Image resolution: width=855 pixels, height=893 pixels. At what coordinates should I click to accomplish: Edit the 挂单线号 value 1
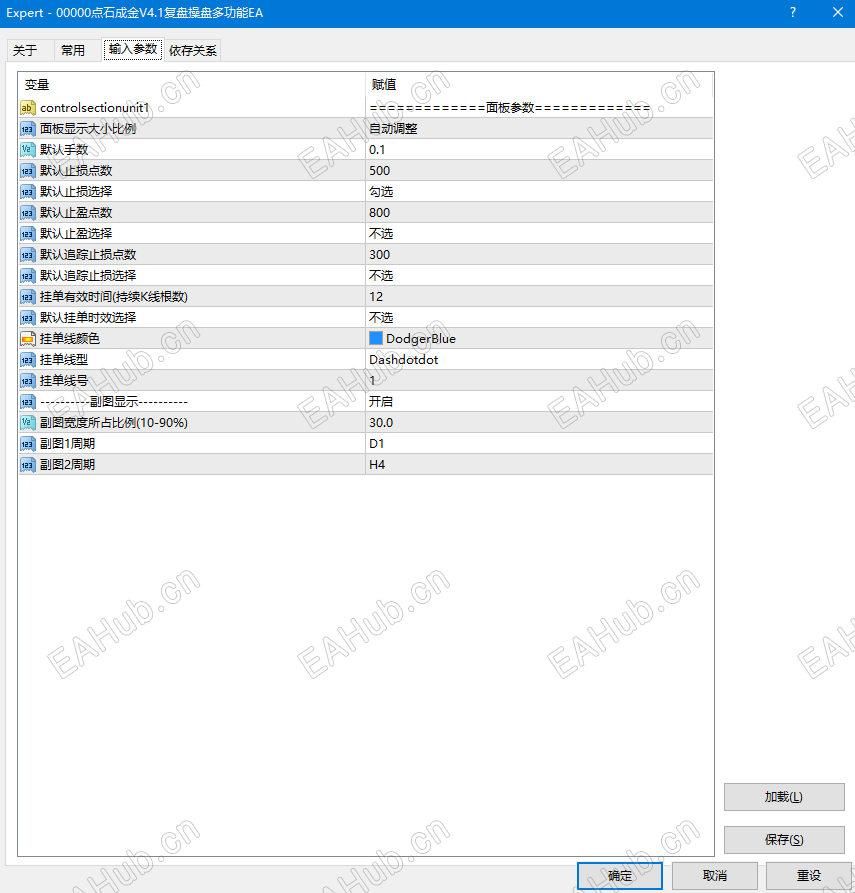tap(539, 380)
